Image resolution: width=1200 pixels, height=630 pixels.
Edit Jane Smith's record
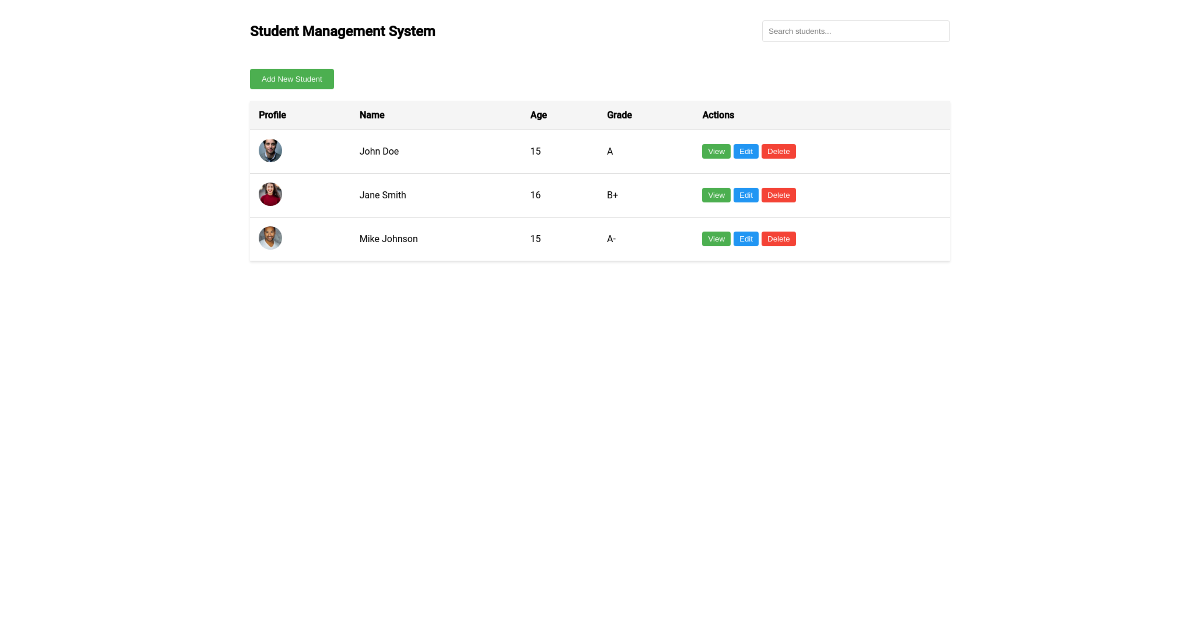click(x=746, y=195)
